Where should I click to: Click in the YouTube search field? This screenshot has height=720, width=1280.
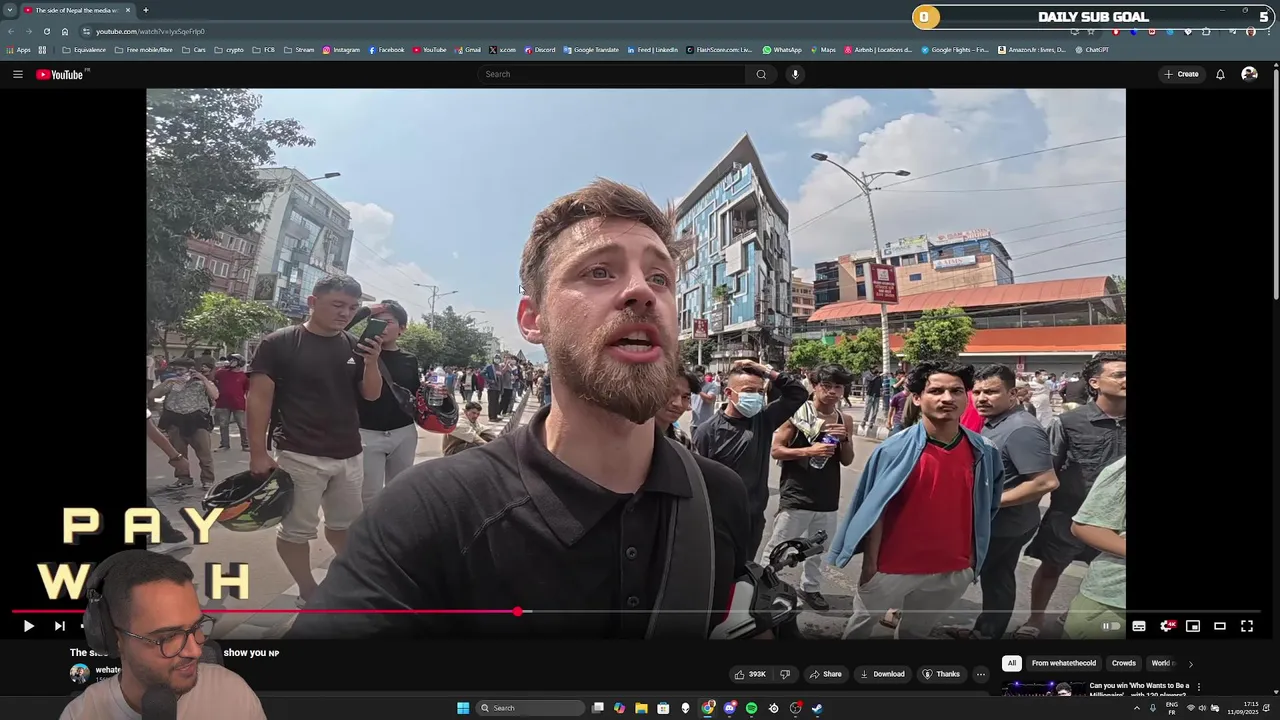612,74
